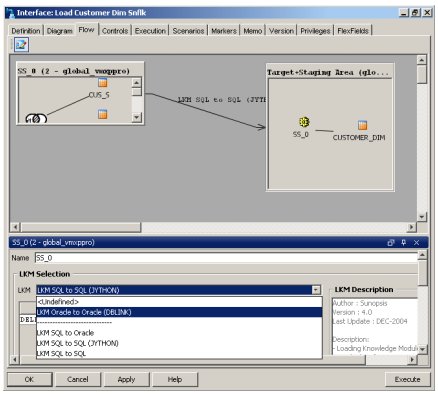This screenshot has width=438, height=394.
Task: Select the CUS_S source table icon
Action: coord(103,82)
